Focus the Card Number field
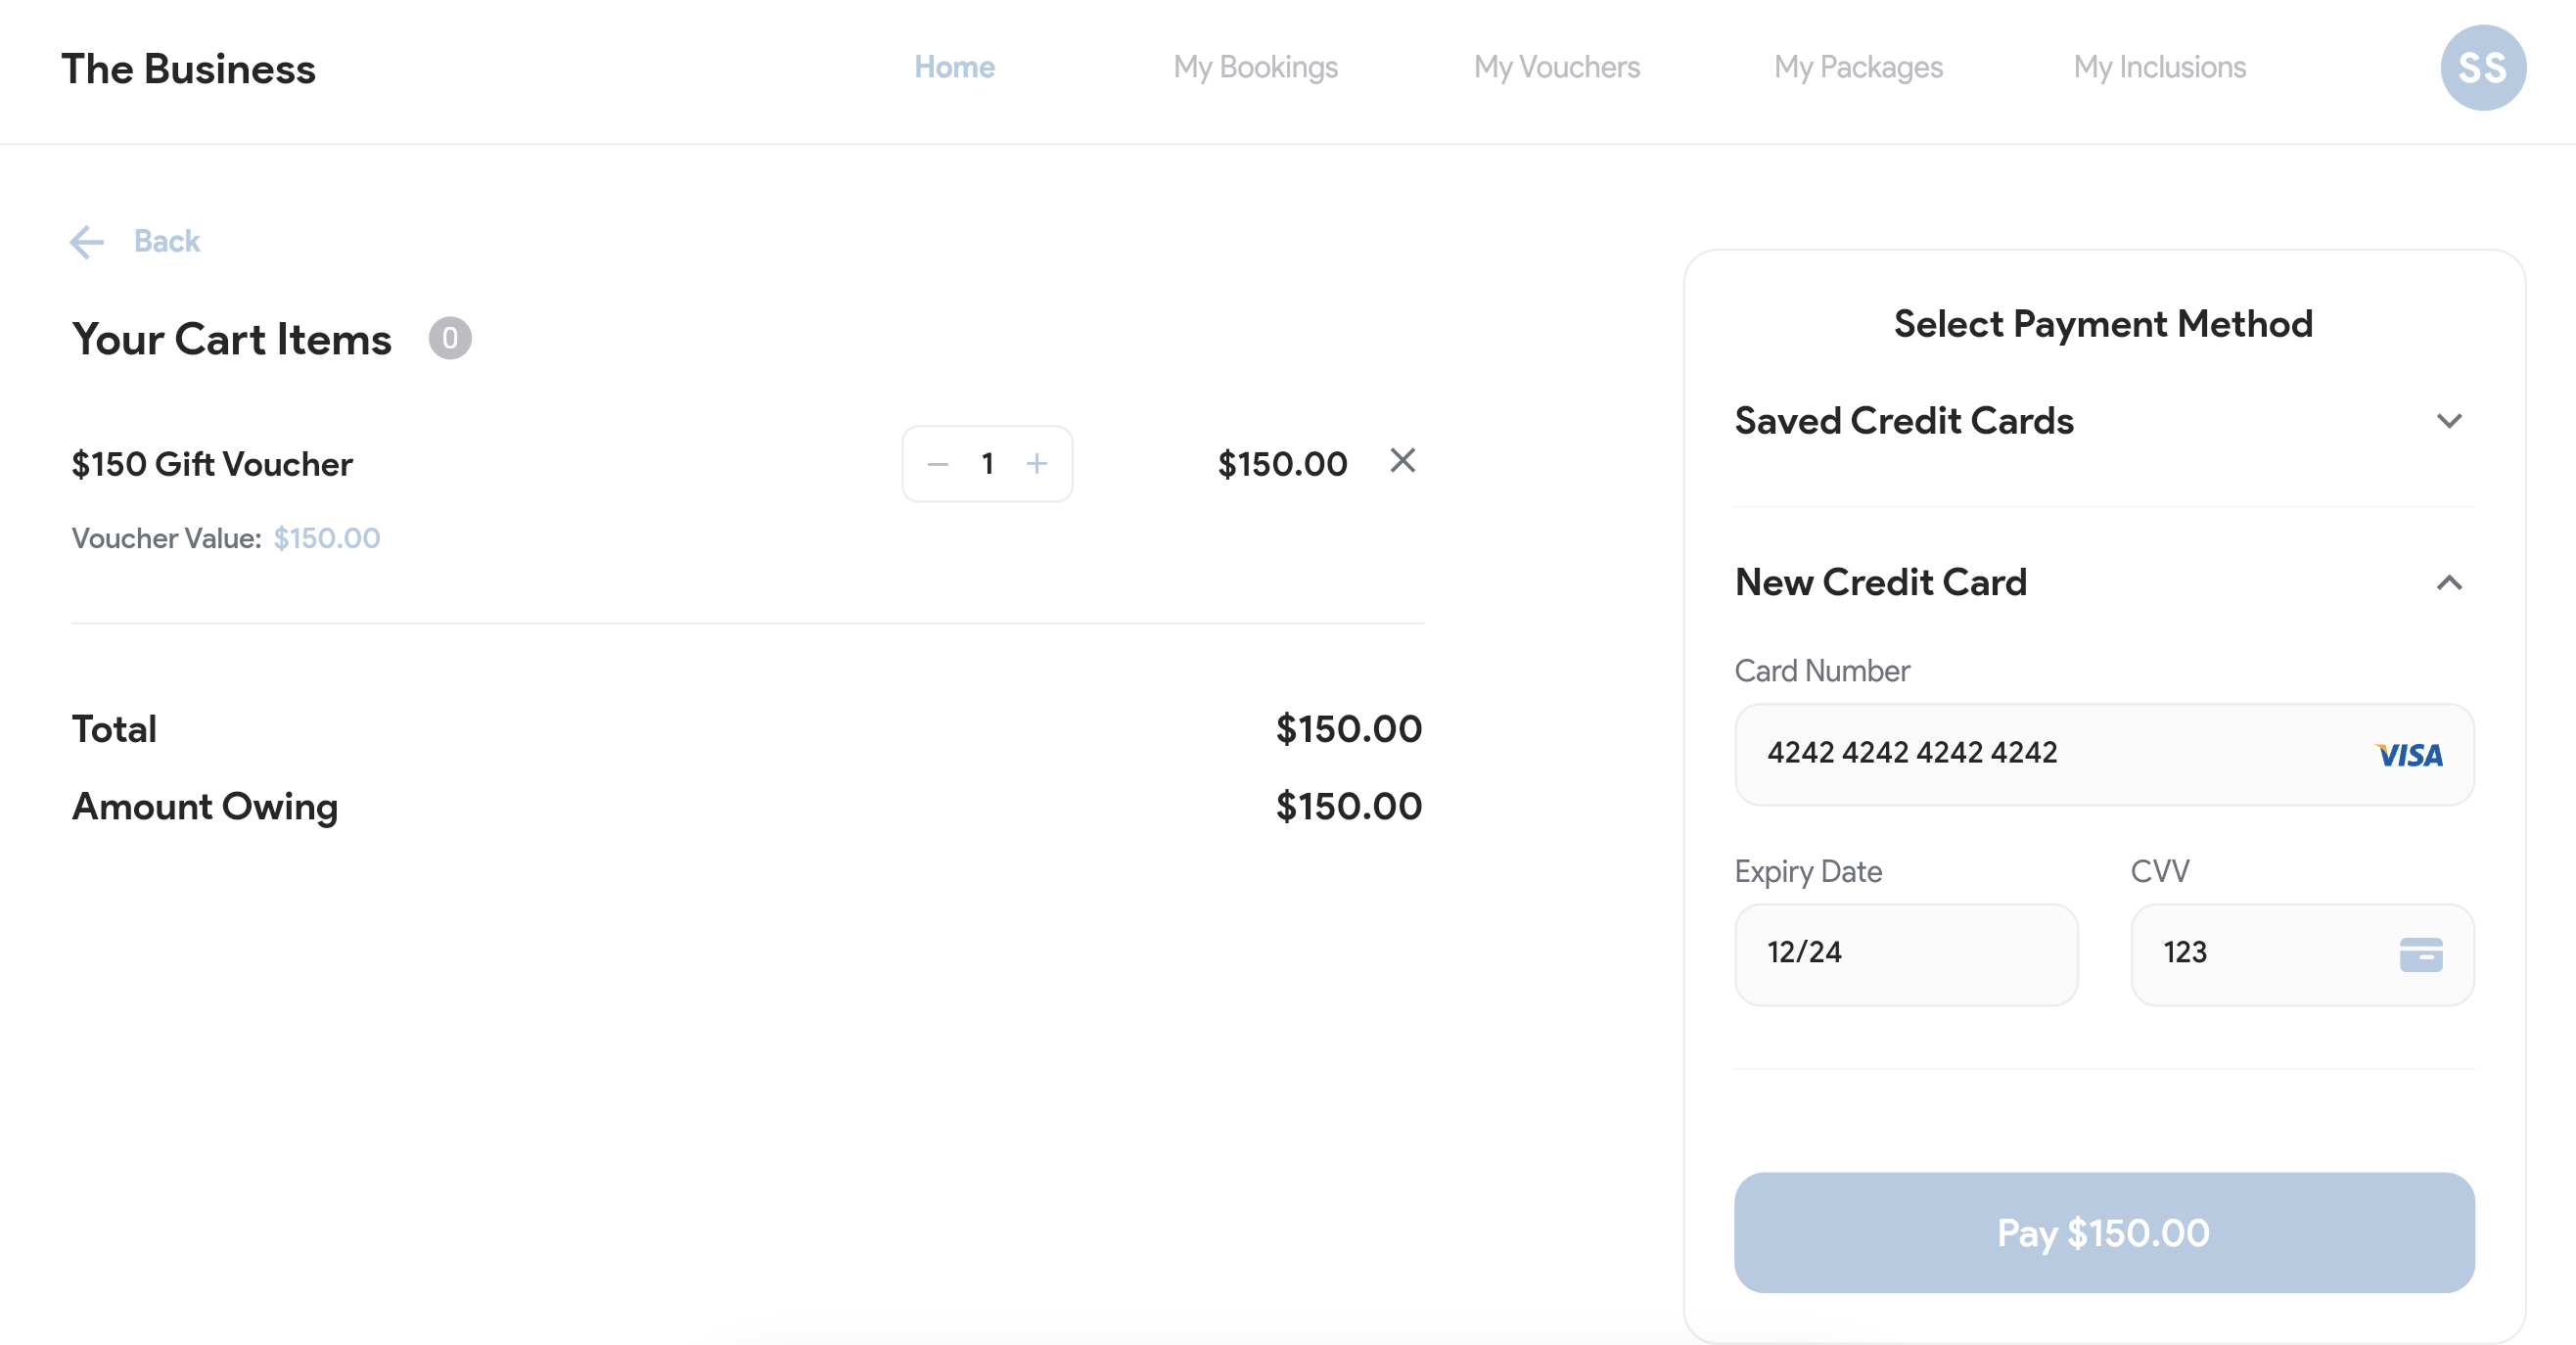Image resolution: width=2576 pixels, height=1345 pixels. 2104,755
